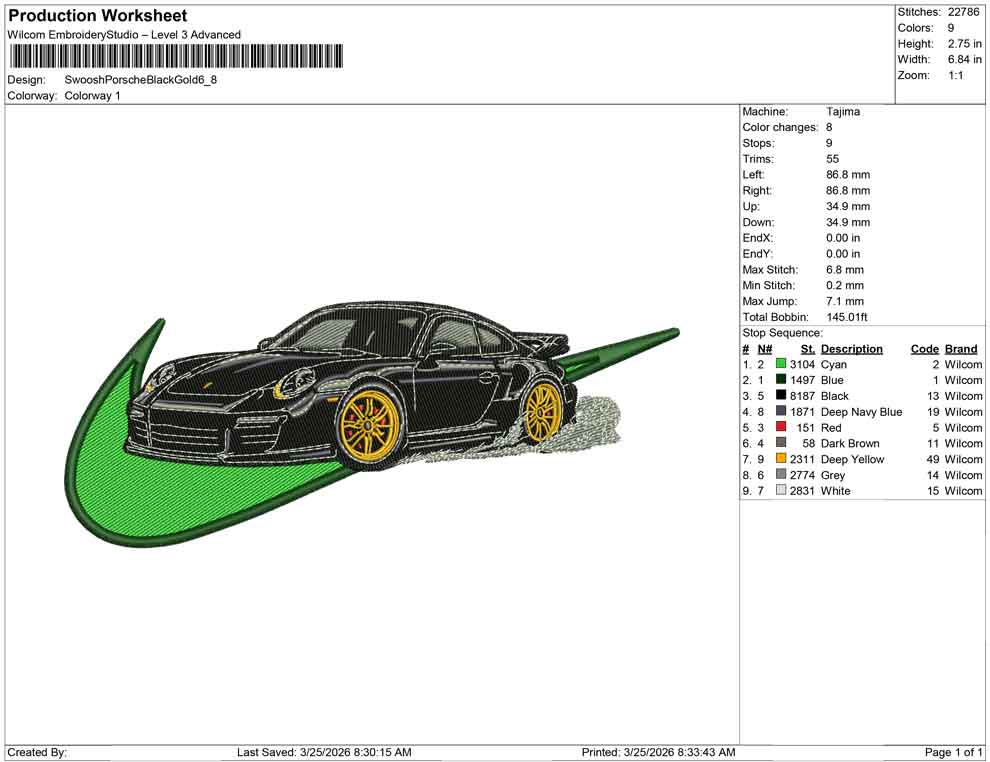Click the Dark Brown thread swatch
Screen dimensions: 990x762
(x=783, y=443)
